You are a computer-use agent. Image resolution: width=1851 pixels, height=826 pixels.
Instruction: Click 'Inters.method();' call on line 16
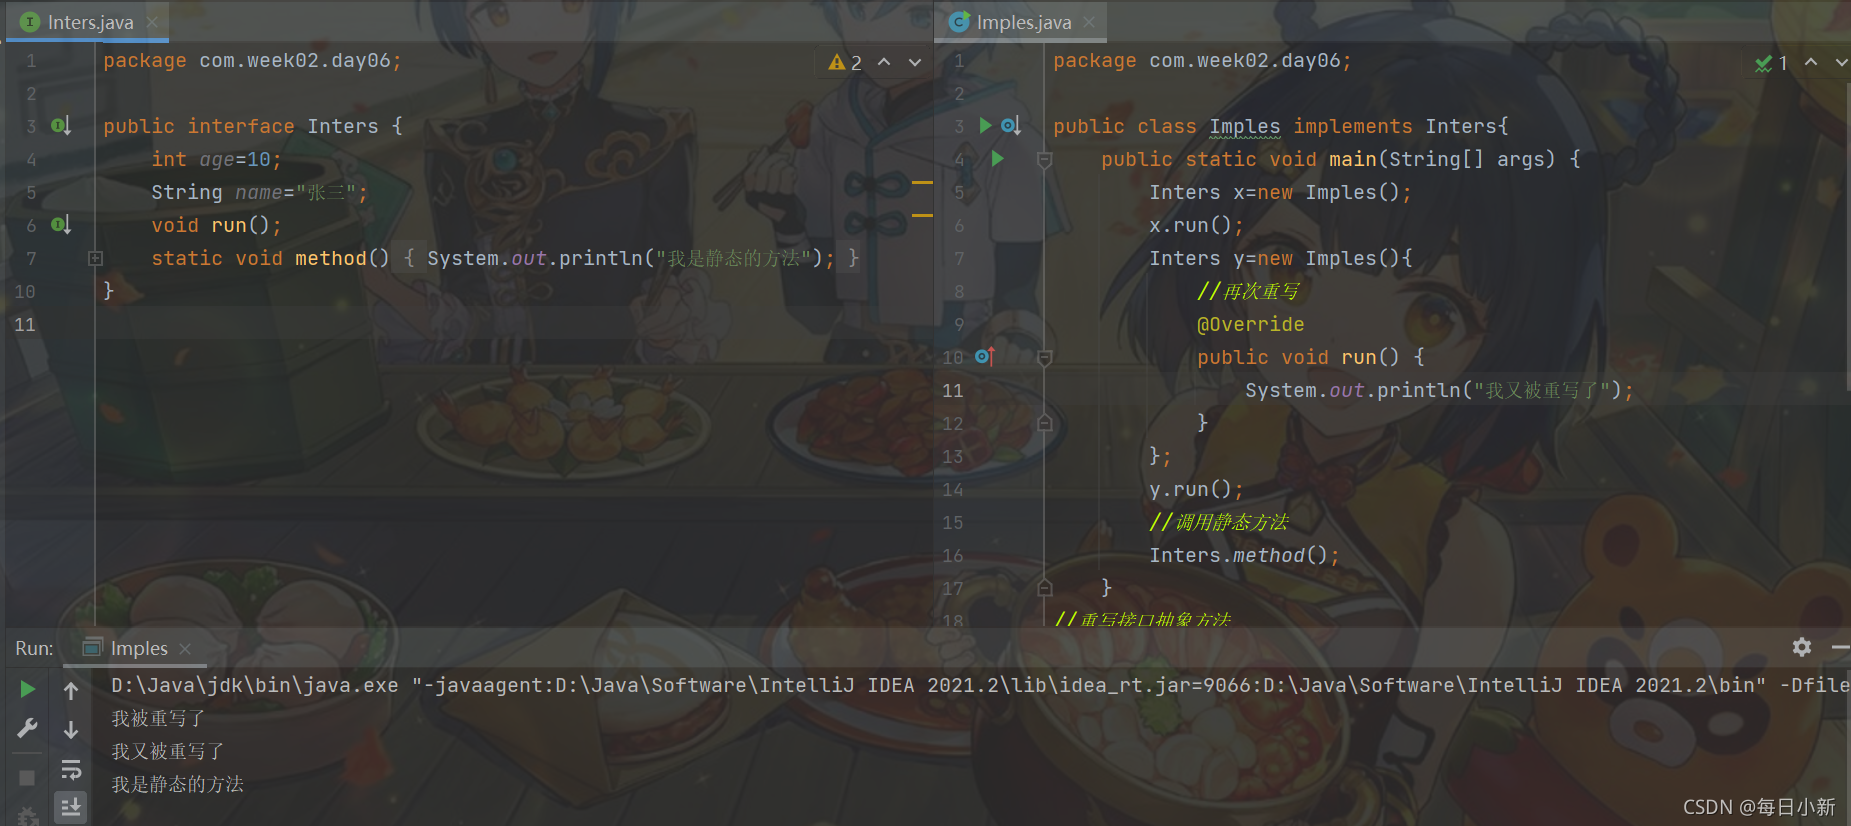(1244, 555)
